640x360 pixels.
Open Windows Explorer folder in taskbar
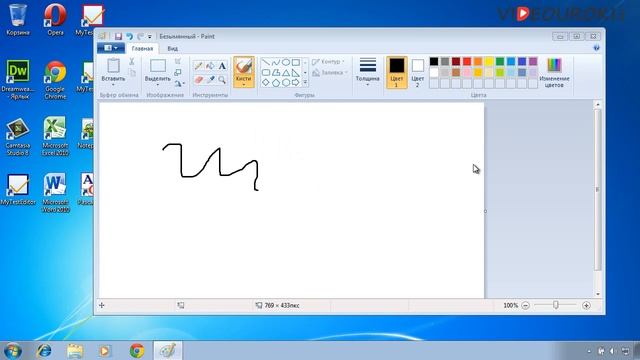click(75, 351)
